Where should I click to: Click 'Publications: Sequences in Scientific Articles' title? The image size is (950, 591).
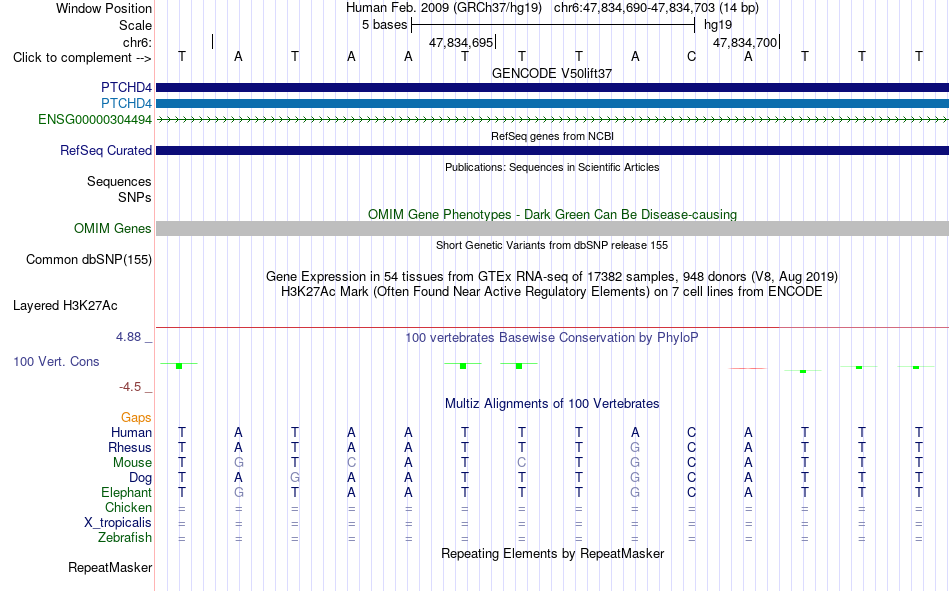(x=552, y=167)
